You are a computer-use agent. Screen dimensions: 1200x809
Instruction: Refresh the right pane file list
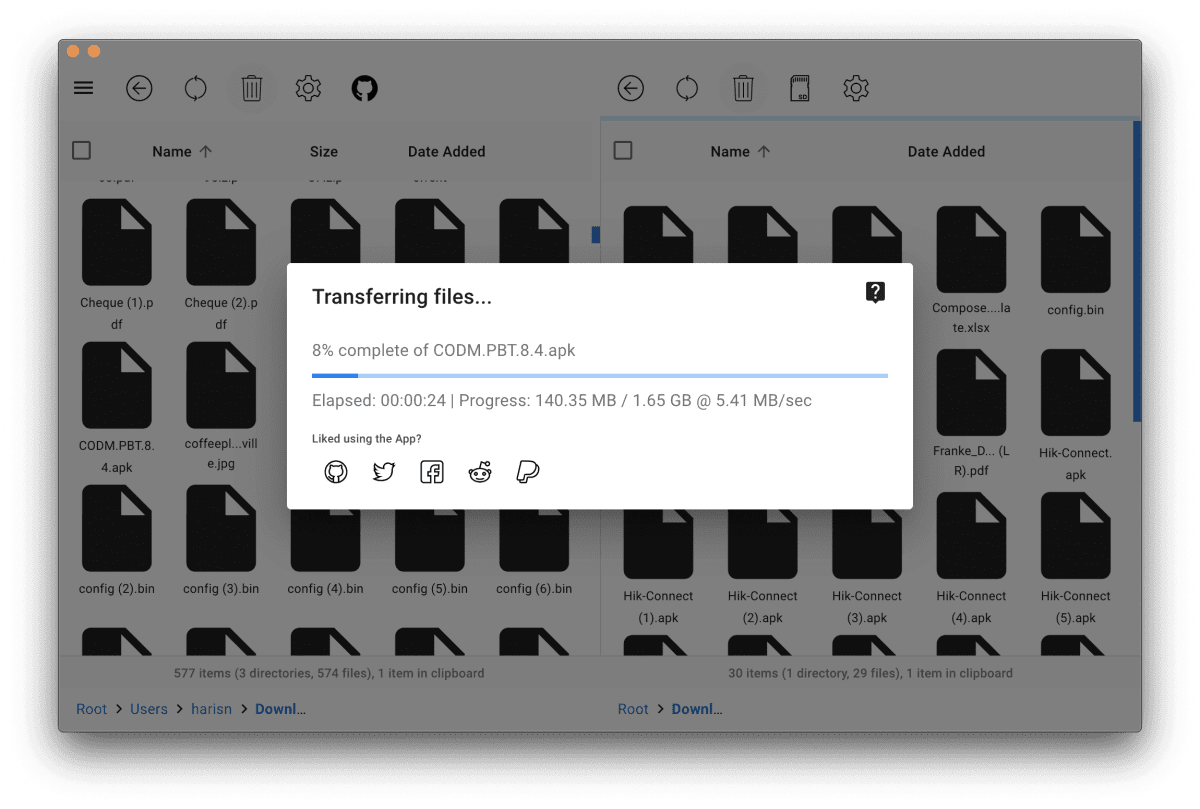[x=687, y=88]
